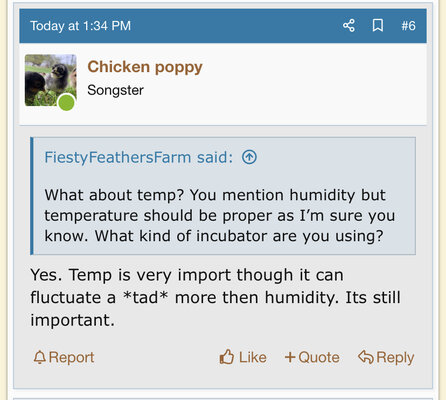
Task: Report this post
Action: 64,357
